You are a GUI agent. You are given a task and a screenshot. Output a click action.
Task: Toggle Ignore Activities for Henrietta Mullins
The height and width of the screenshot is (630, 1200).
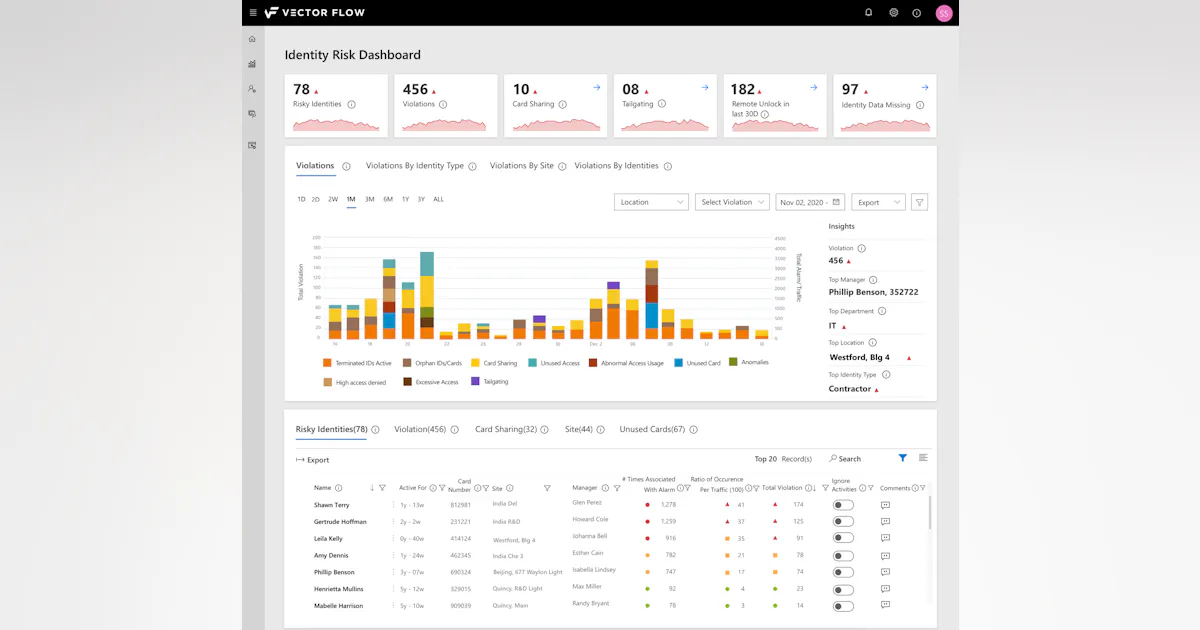(x=844, y=589)
